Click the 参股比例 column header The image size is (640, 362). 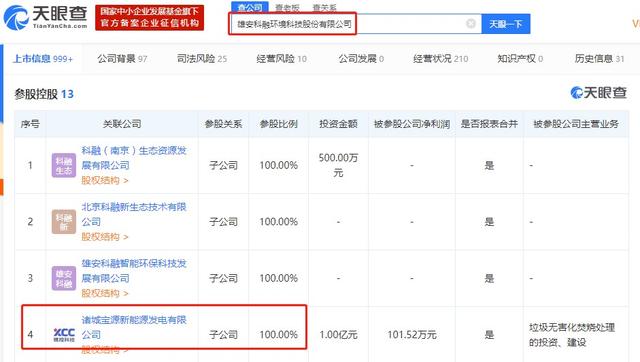coord(279,124)
